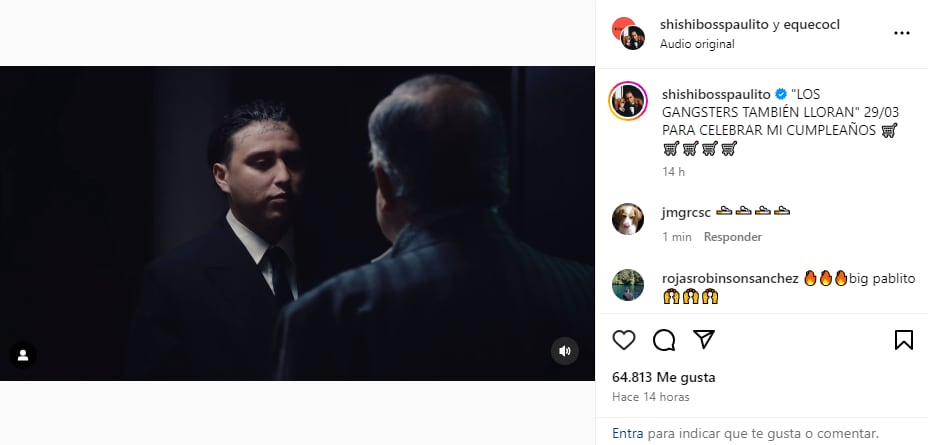View shishibosspaulito story ring avatar
Image resolution: width=928 pixels, height=445 pixels.
tap(629, 101)
